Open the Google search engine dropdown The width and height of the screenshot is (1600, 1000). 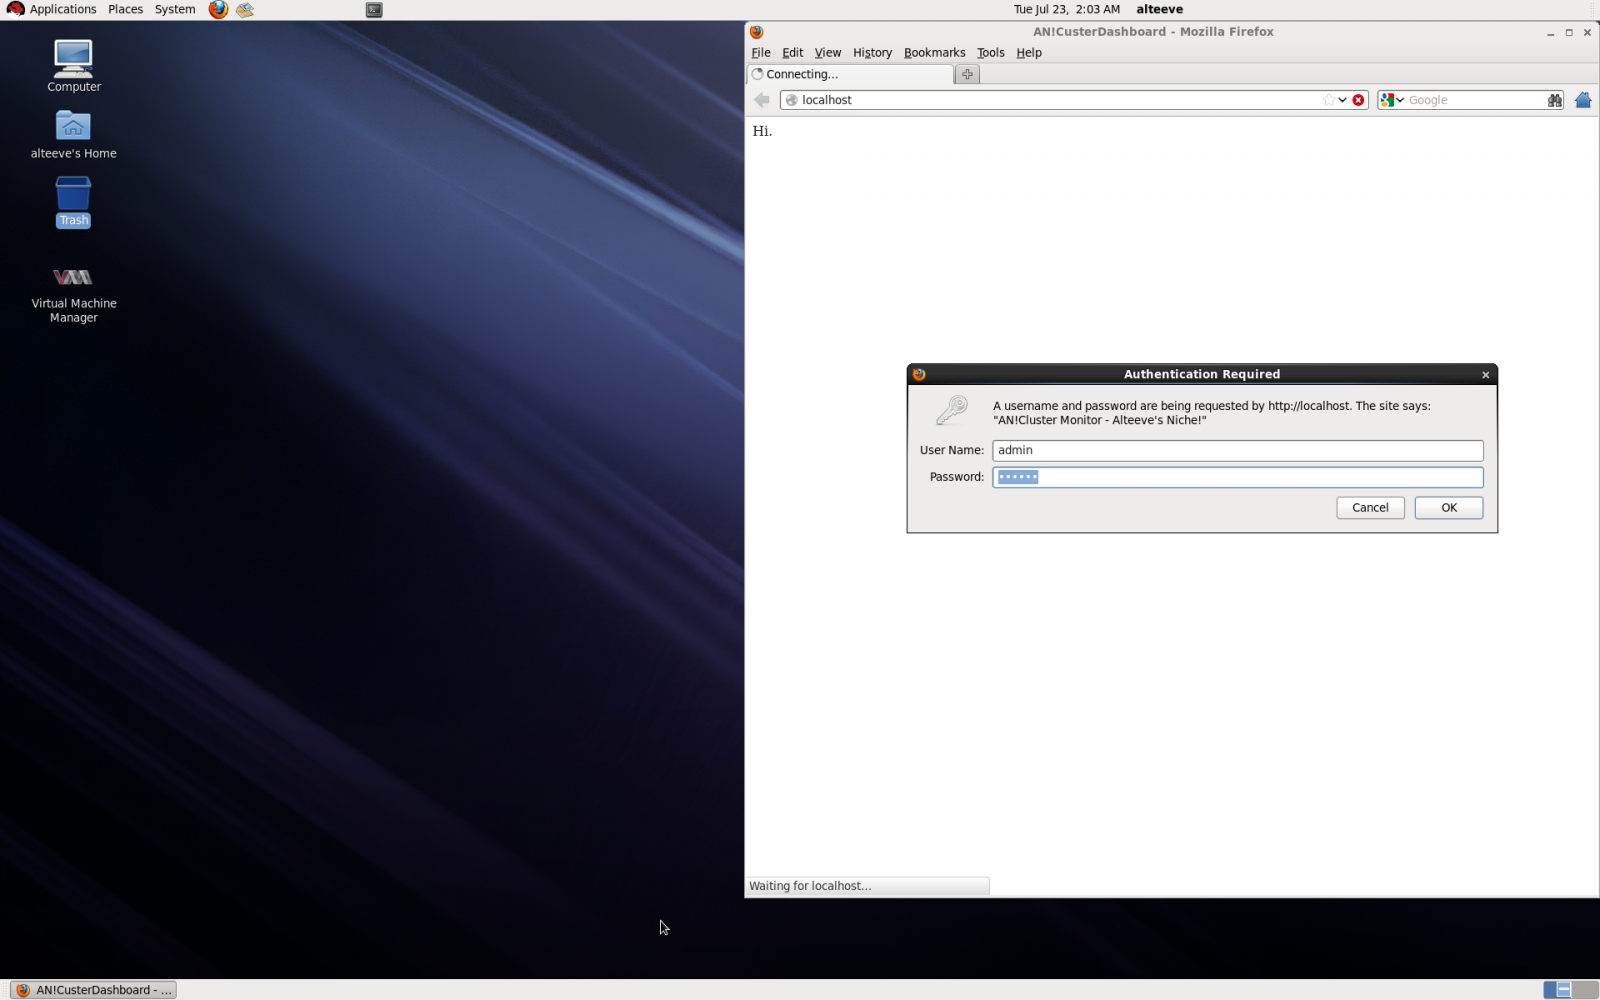point(1392,100)
